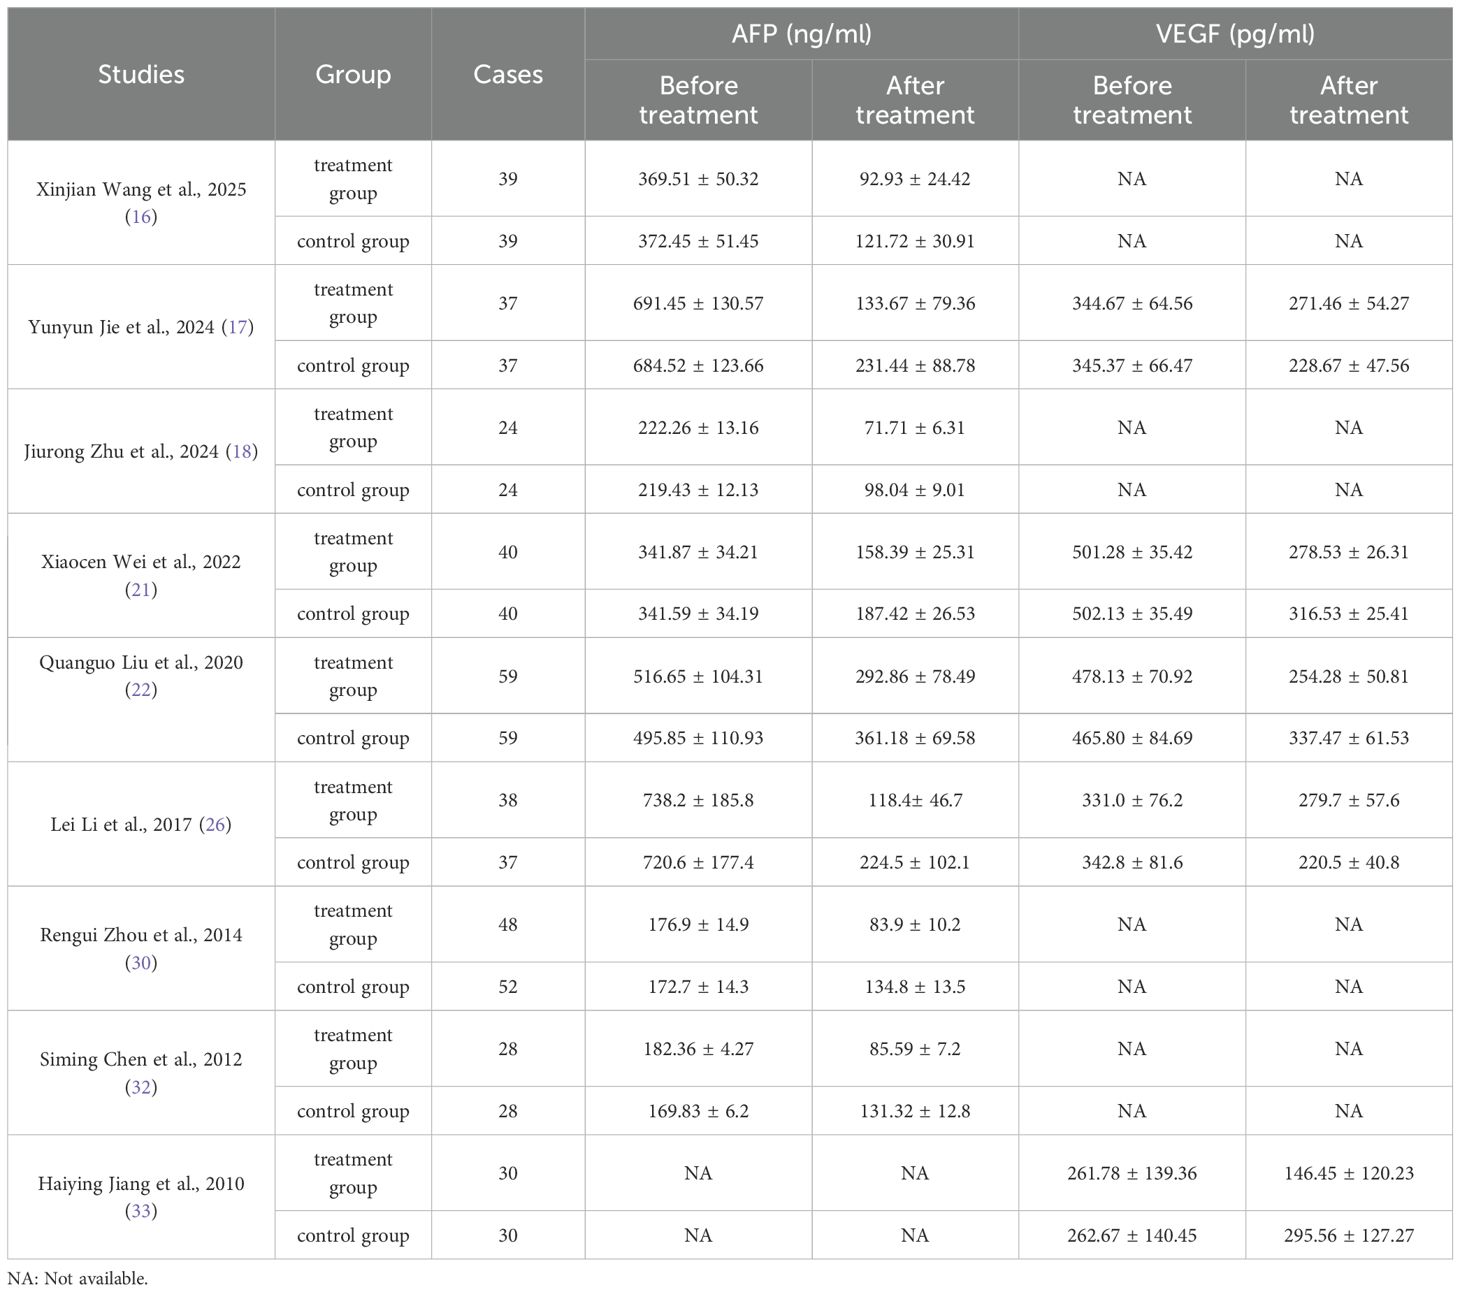Image resolution: width=1460 pixels, height=1292 pixels.
Task: Select the Group column header
Action: click(x=353, y=74)
